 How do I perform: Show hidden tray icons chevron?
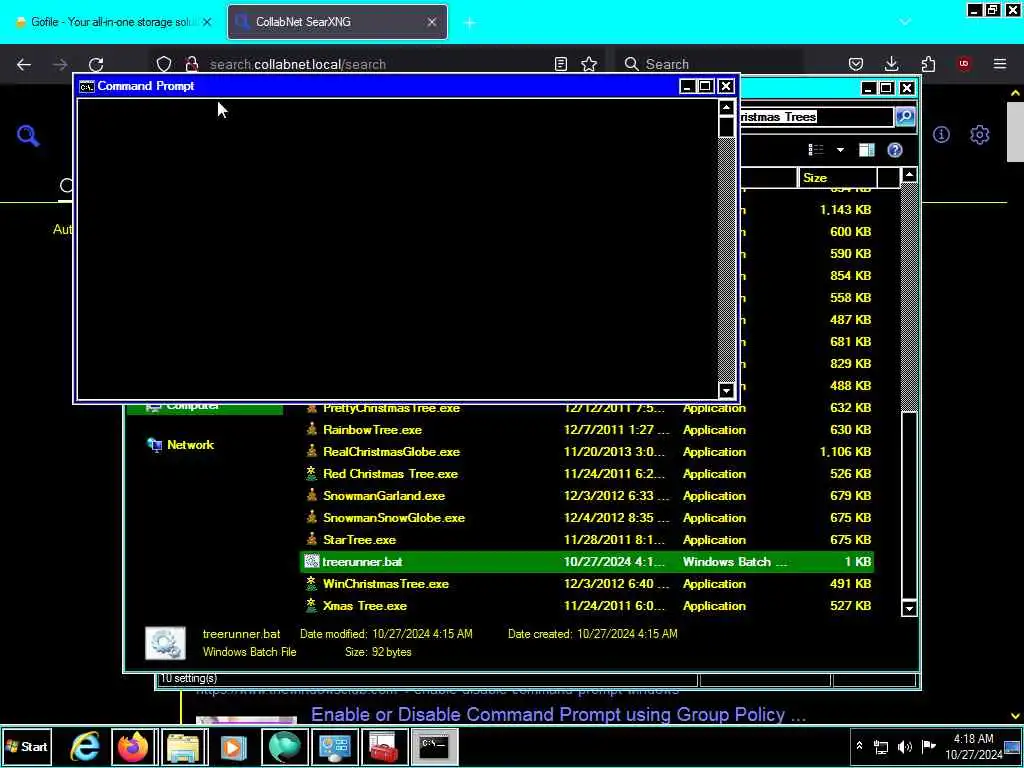(x=859, y=746)
